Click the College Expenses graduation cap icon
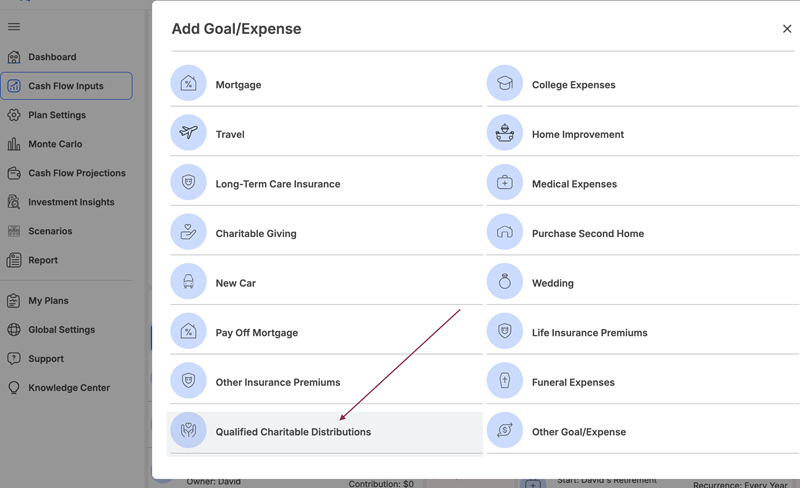 coord(505,83)
